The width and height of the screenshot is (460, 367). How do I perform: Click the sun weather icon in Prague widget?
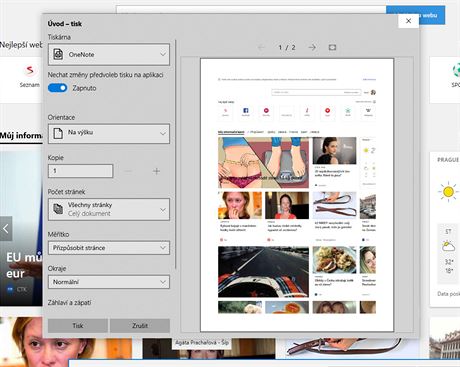(448, 192)
